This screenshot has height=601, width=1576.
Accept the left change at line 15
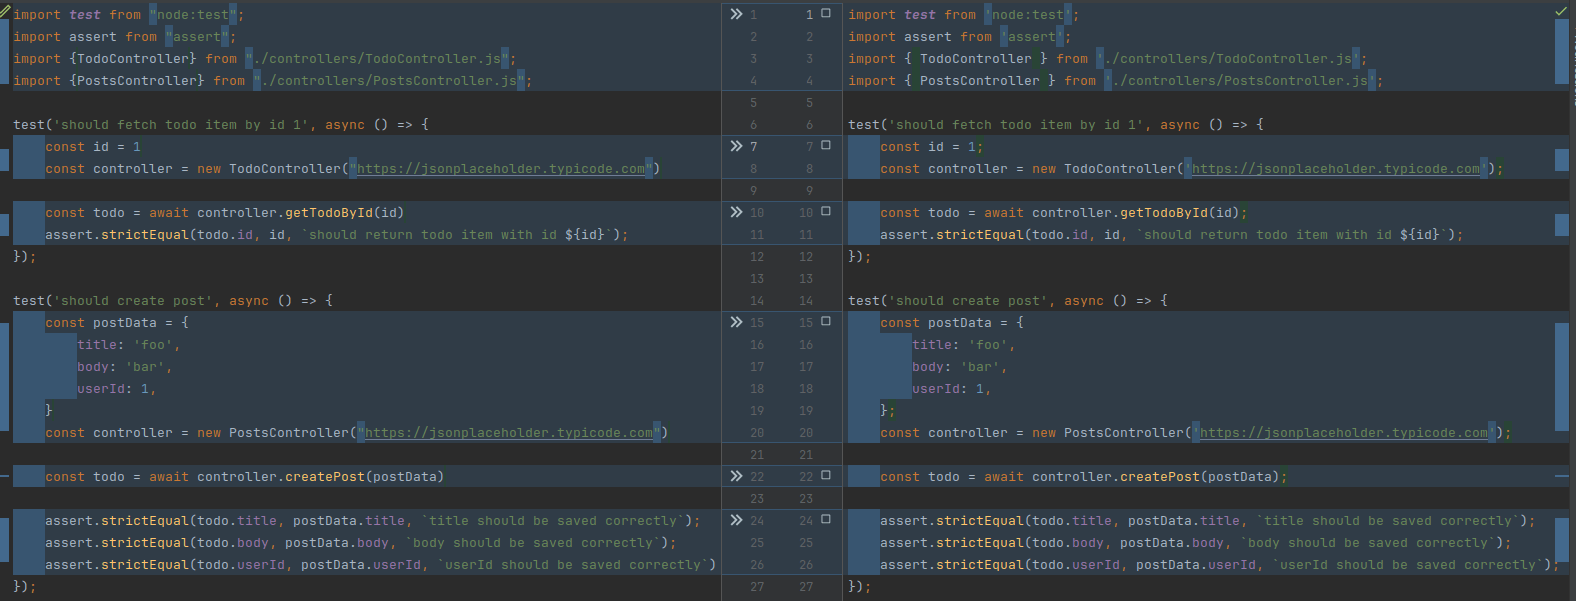coord(736,322)
